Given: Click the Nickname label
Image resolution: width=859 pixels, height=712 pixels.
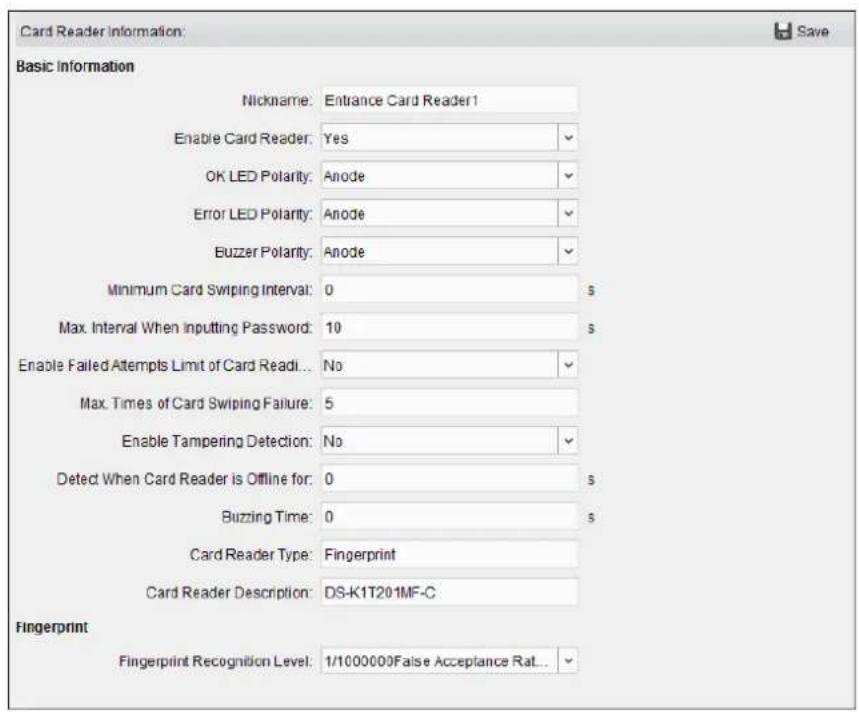Looking at the screenshot, I should point(277,100).
